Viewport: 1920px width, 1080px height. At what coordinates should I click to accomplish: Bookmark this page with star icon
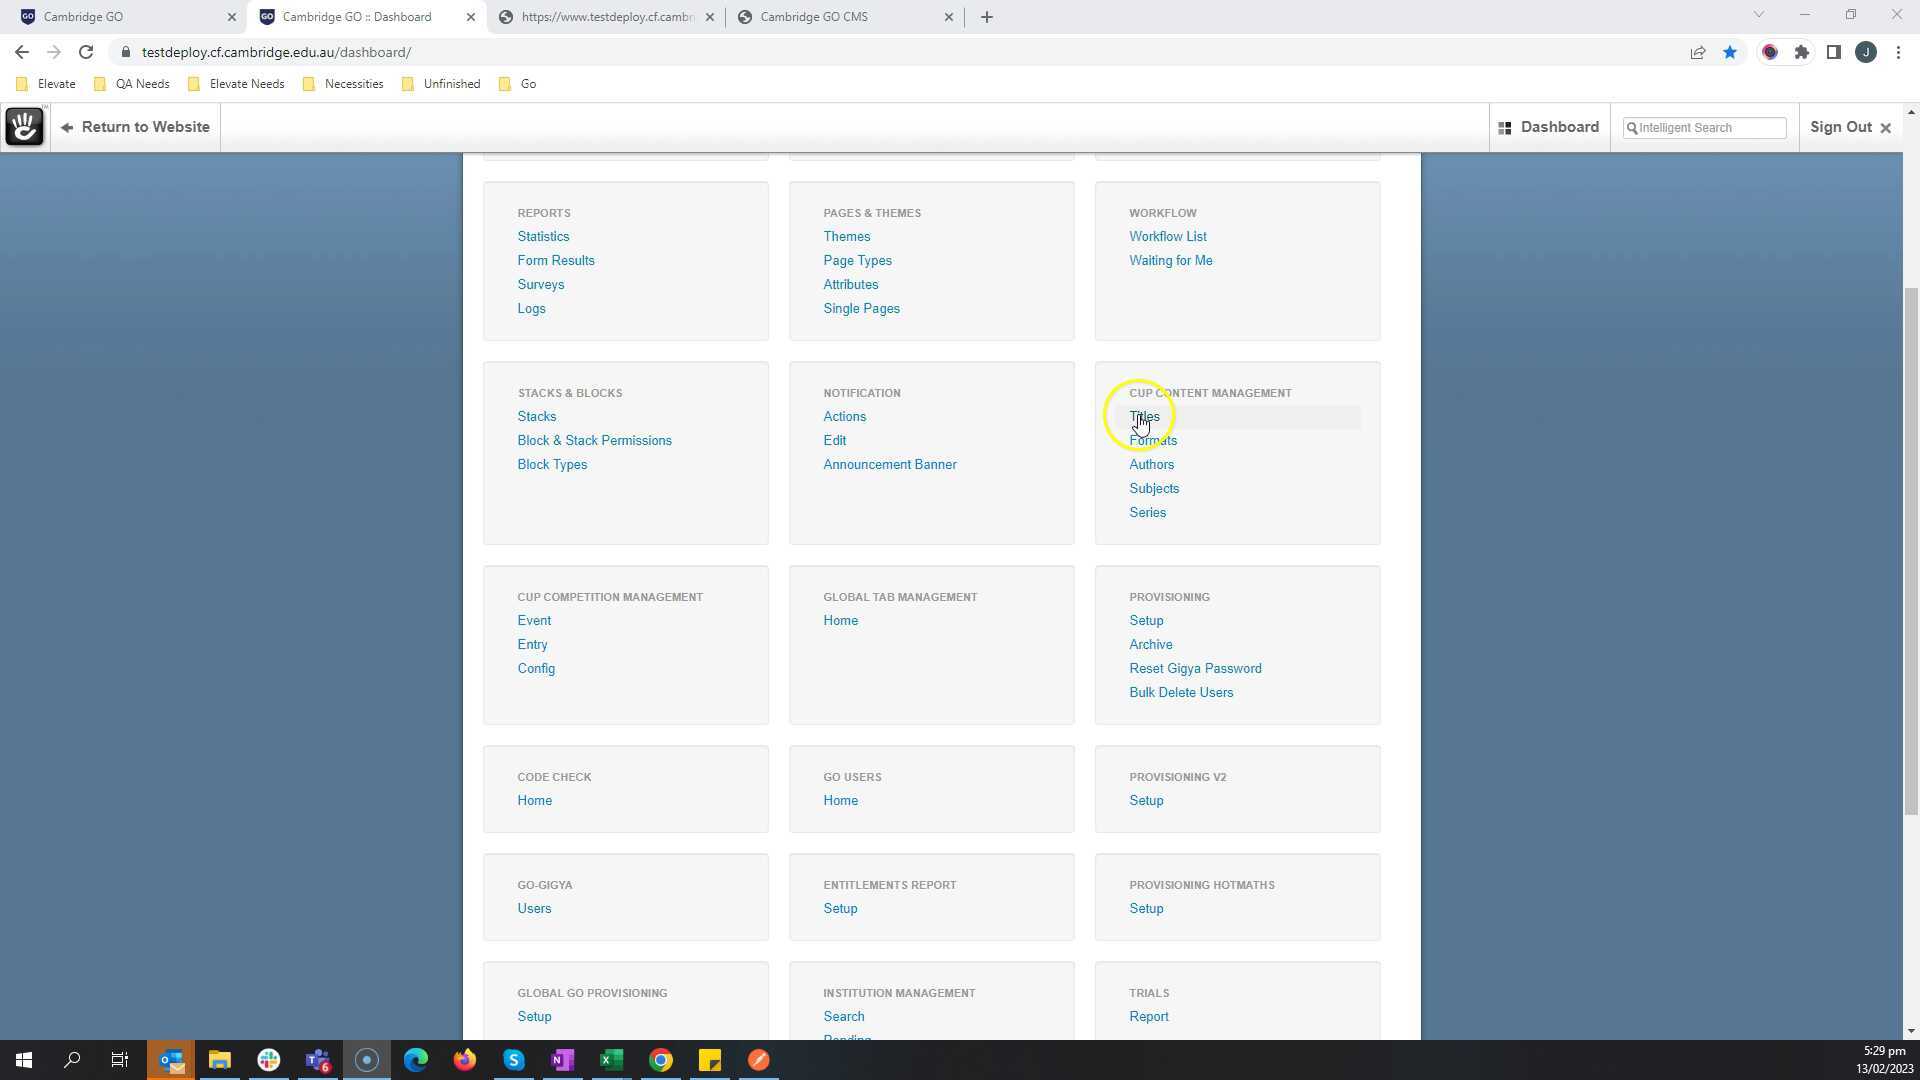[x=1730, y=53]
